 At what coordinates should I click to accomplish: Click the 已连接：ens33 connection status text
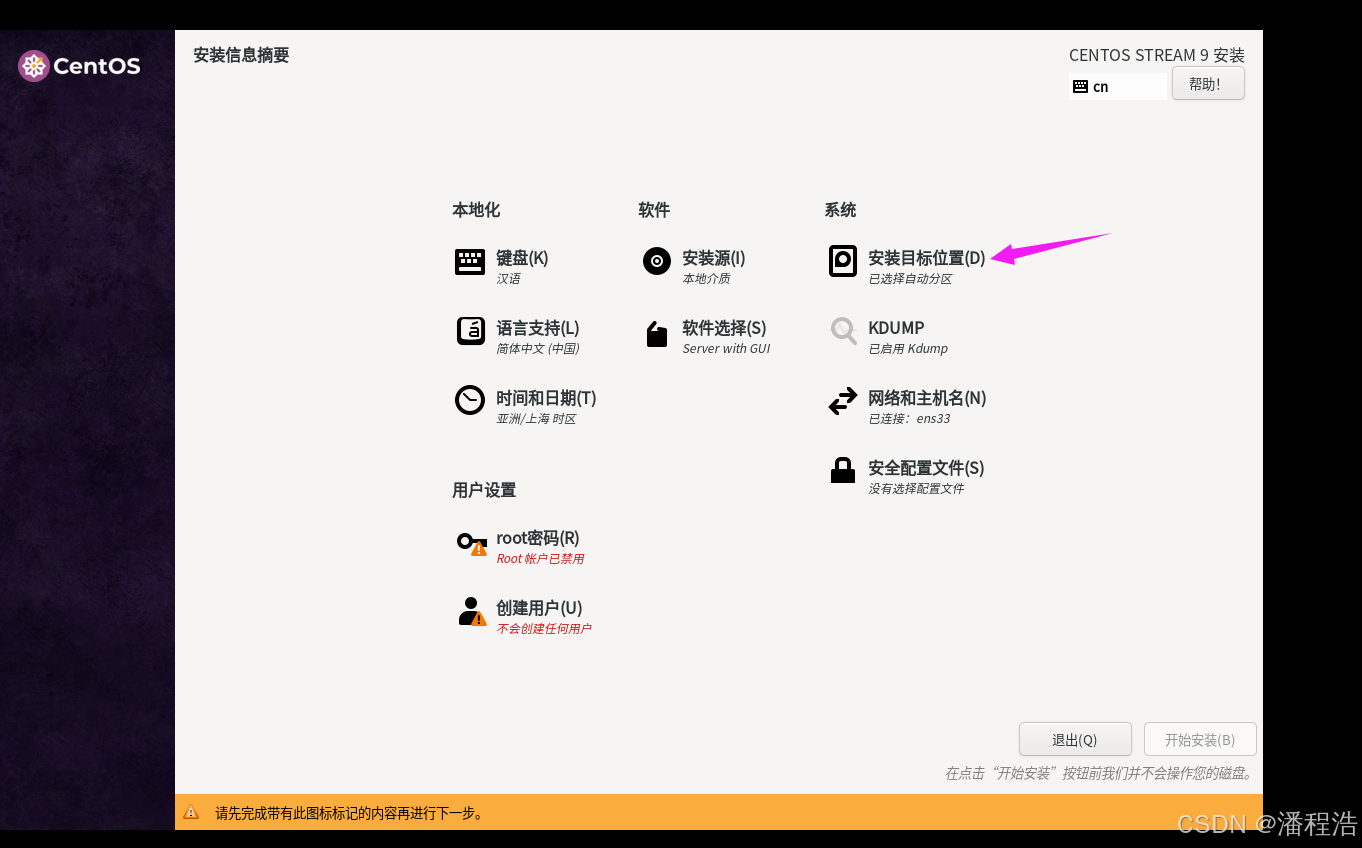[x=909, y=419]
